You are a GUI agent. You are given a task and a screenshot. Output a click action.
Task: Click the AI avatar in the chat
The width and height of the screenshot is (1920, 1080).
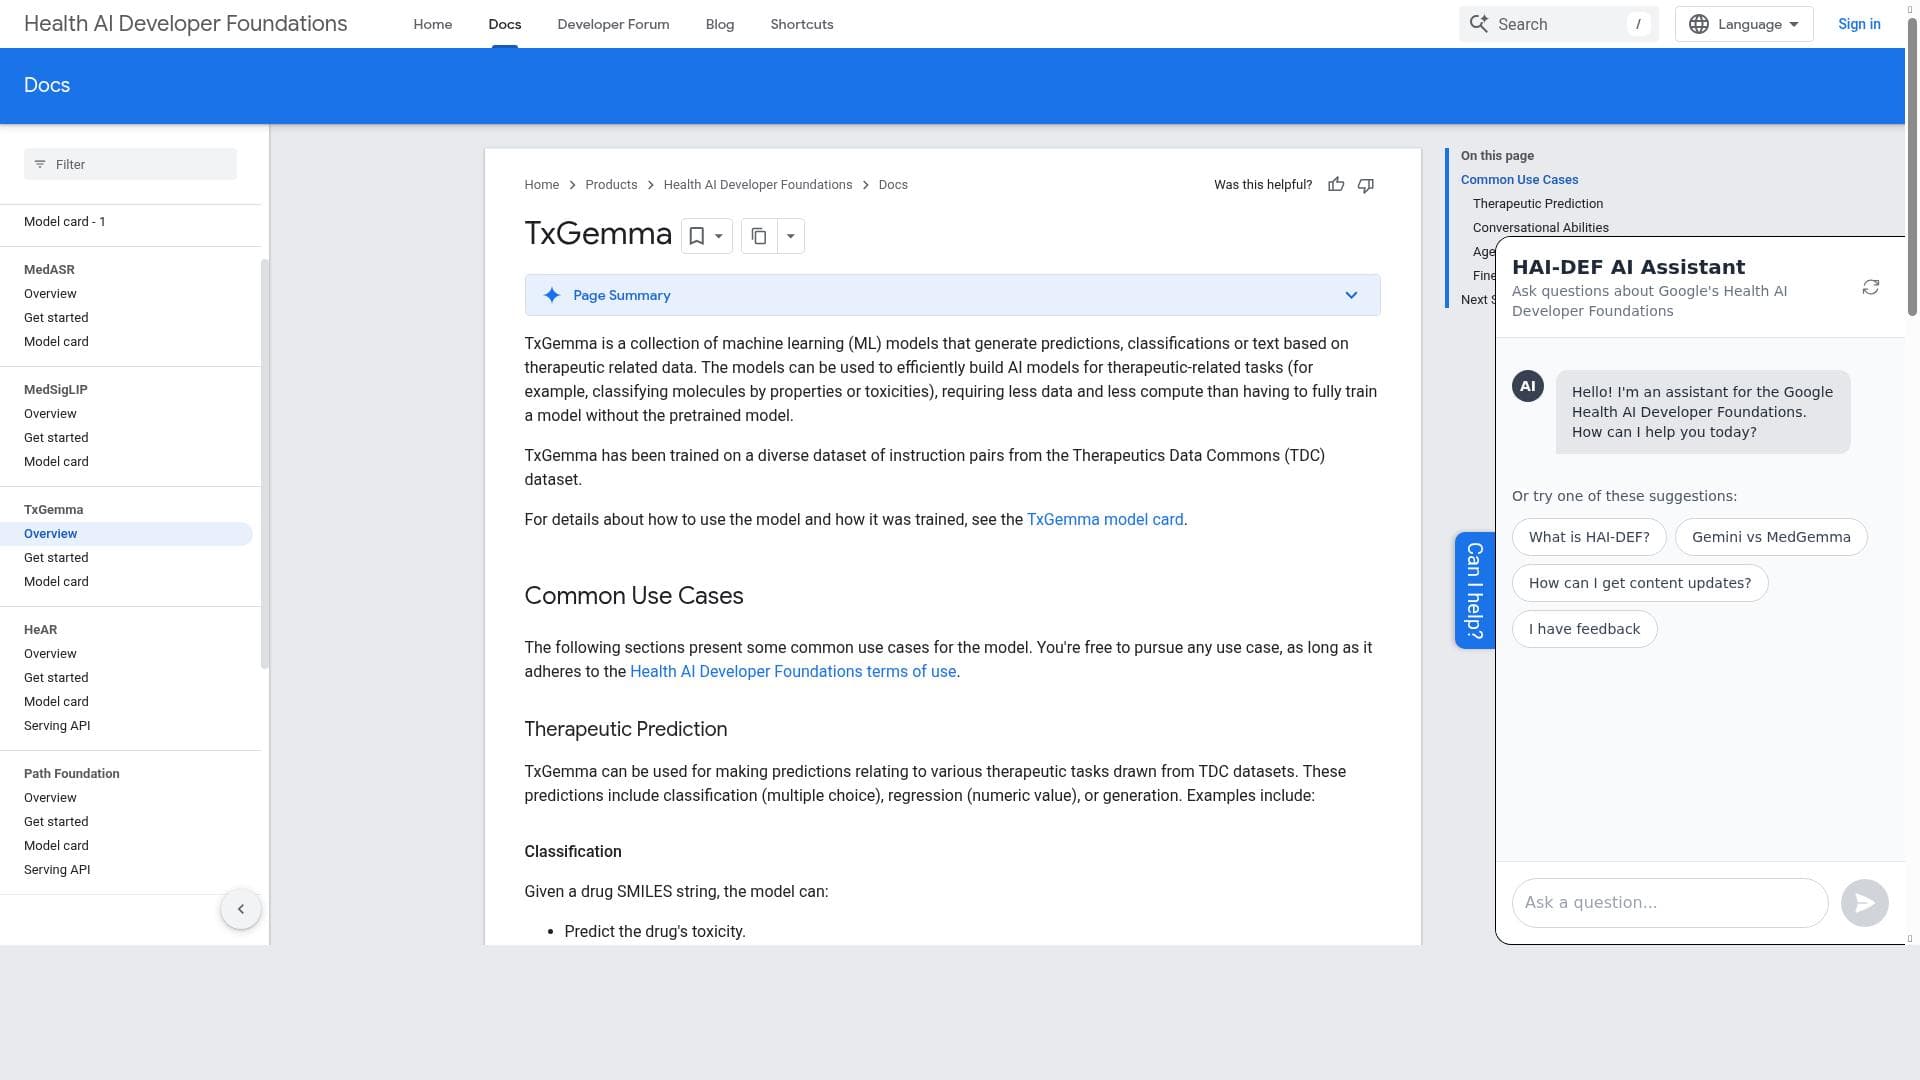point(1528,387)
